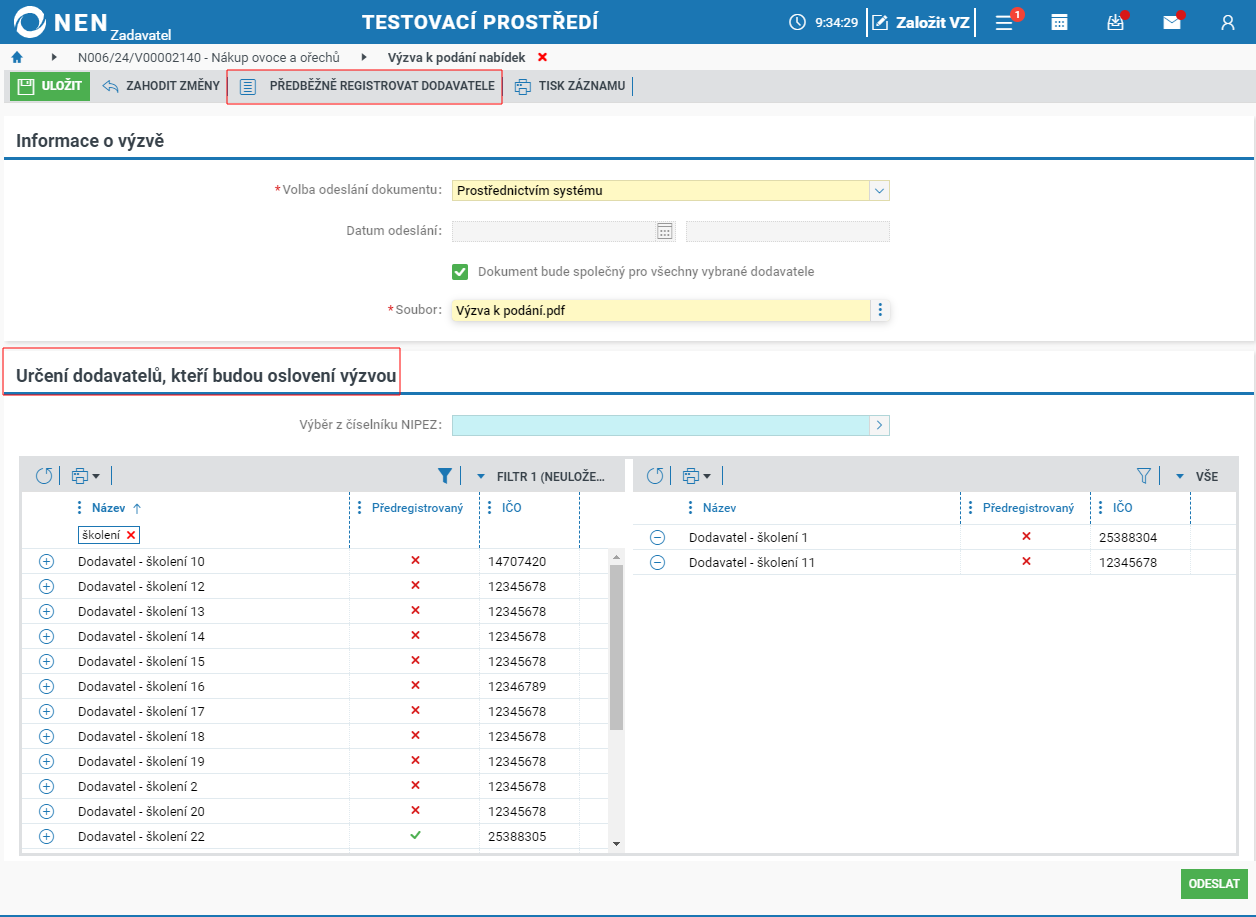Image resolution: width=1256 pixels, height=917 pixels.
Task: Open the Soubor three-dot menu
Action: [x=880, y=310]
